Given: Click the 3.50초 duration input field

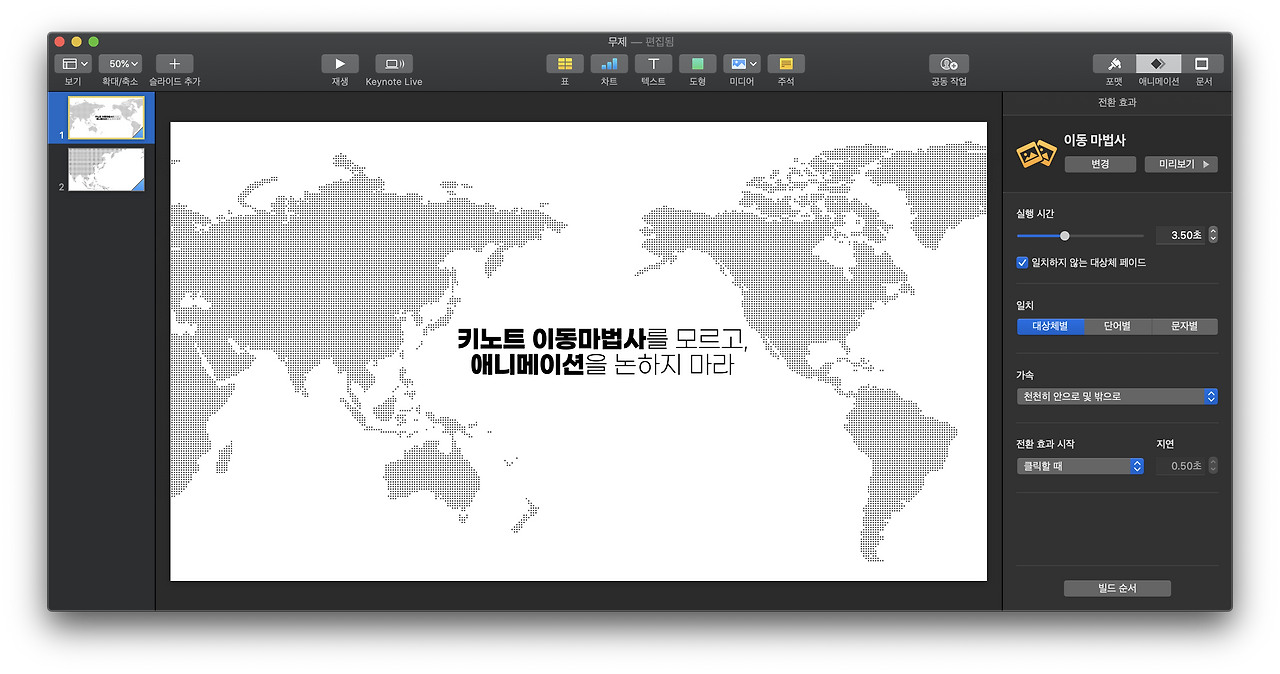Looking at the screenshot, I should 1181,236.
